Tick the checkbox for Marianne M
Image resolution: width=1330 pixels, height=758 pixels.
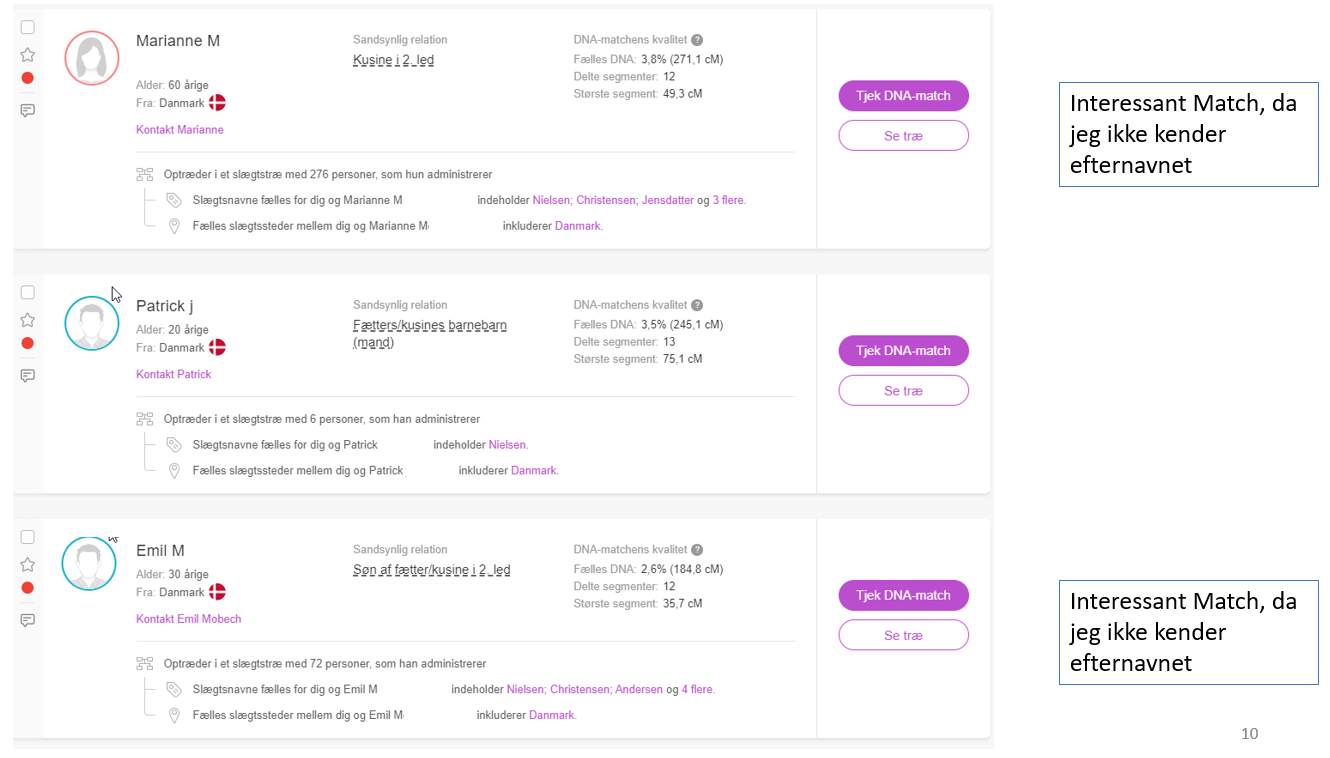(x=28, y=27)
